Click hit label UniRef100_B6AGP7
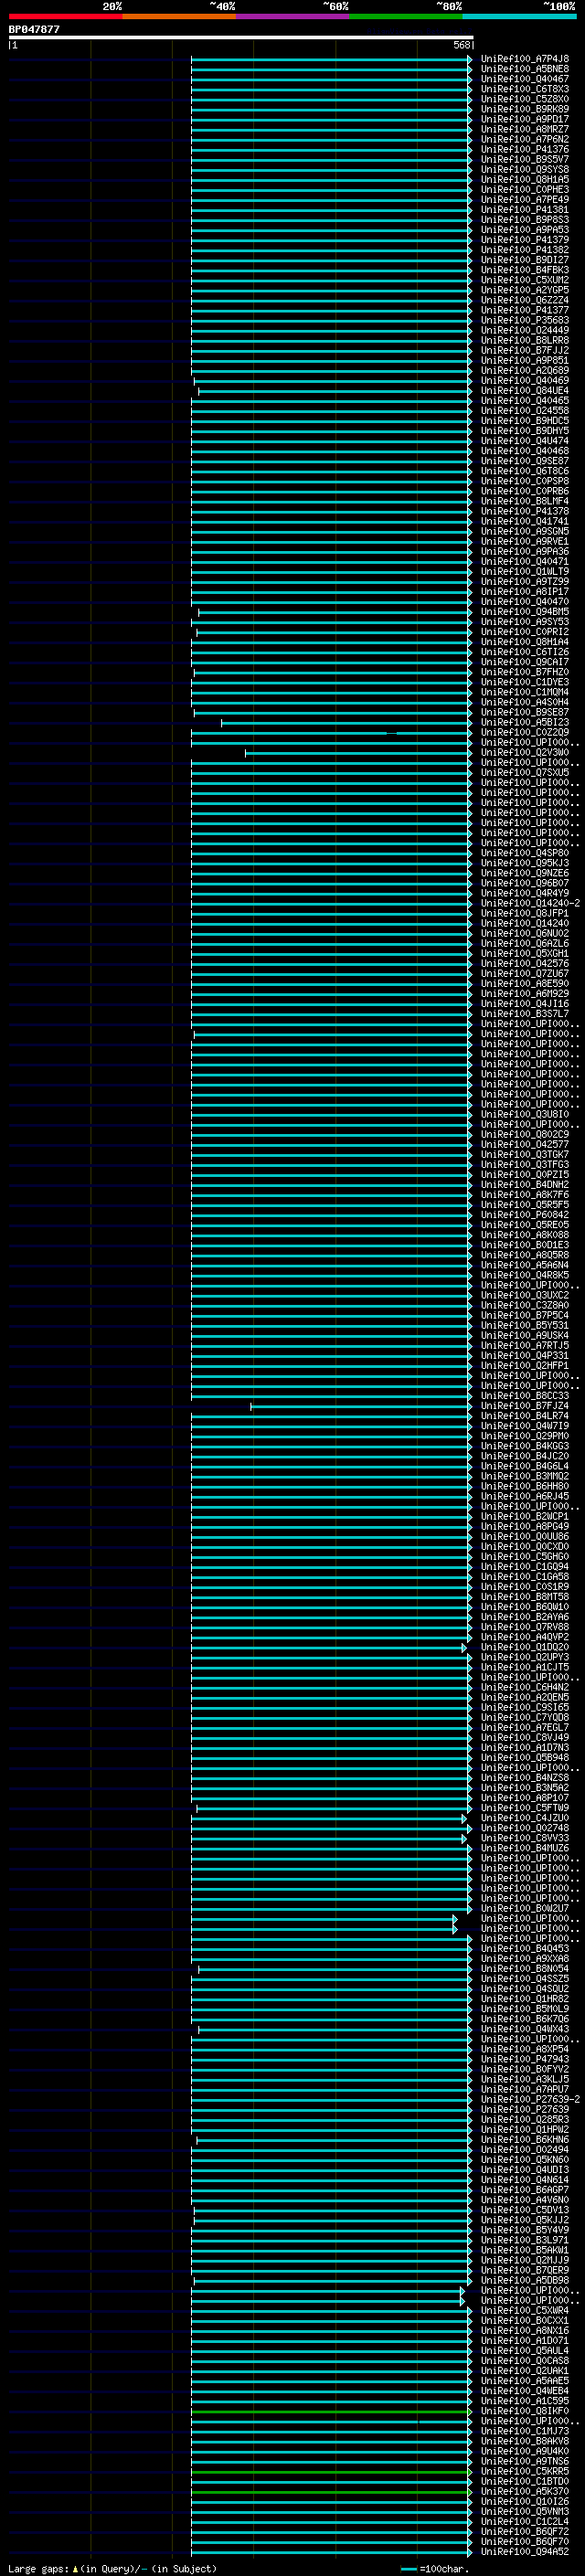This screenshot has width=585, height=2576. click(524, 2191)
